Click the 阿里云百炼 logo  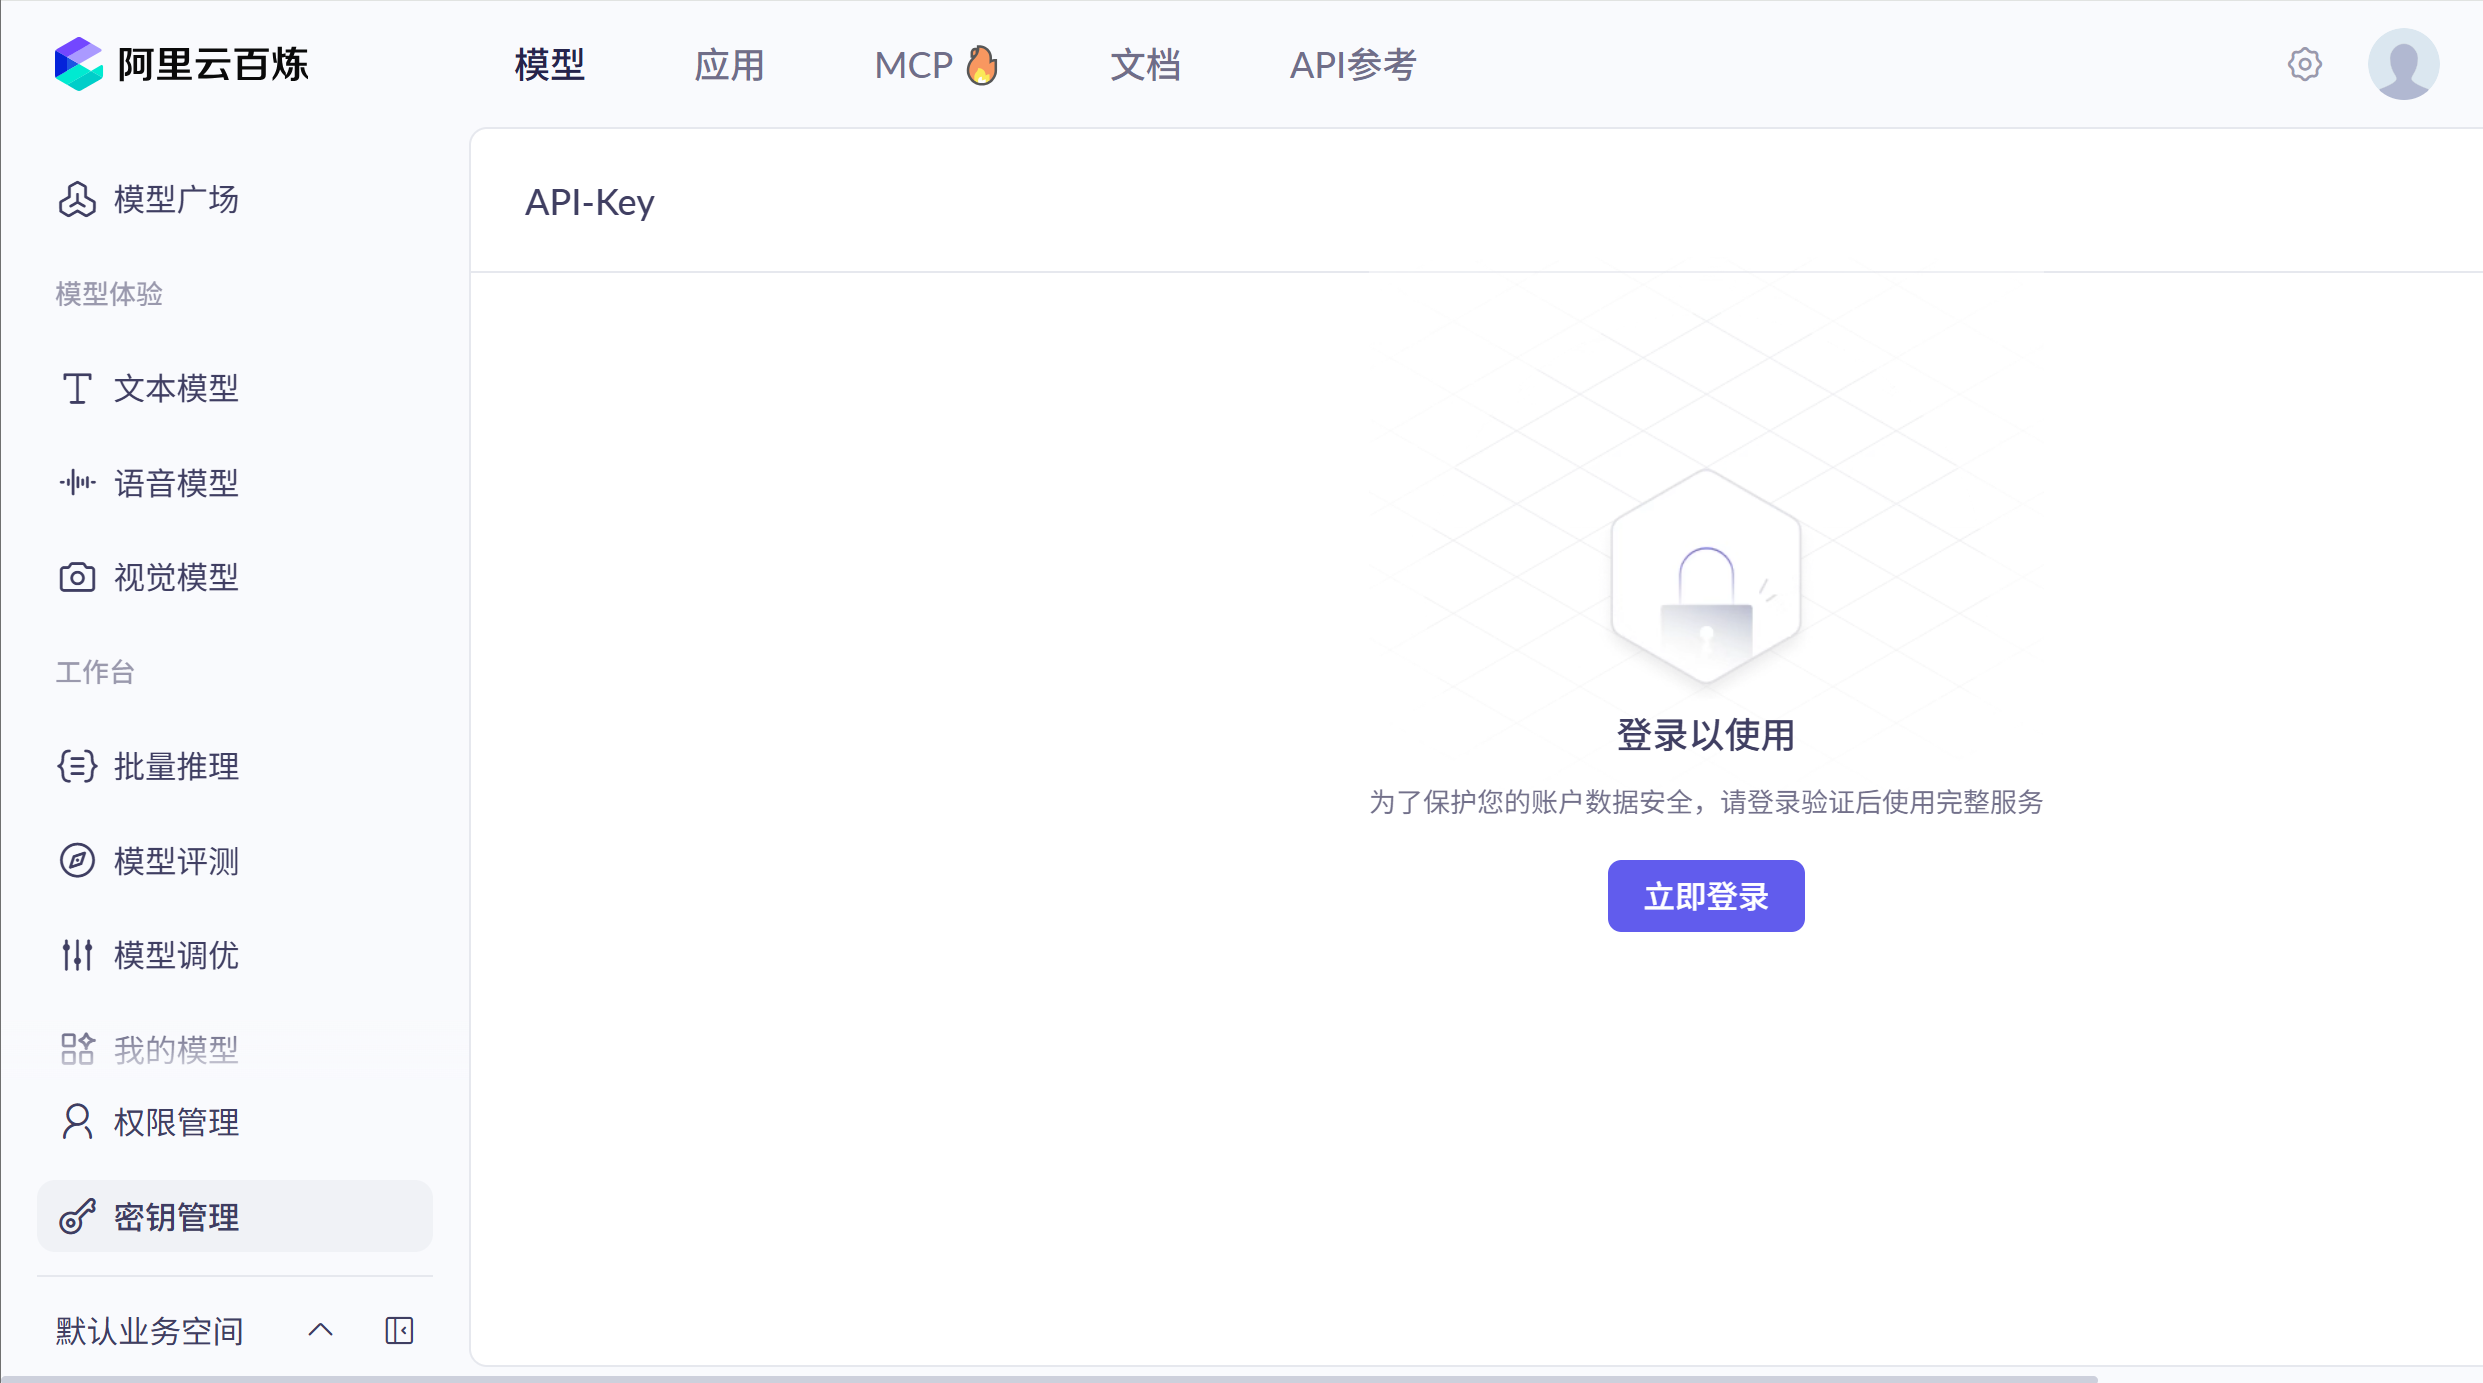[182, 63]
